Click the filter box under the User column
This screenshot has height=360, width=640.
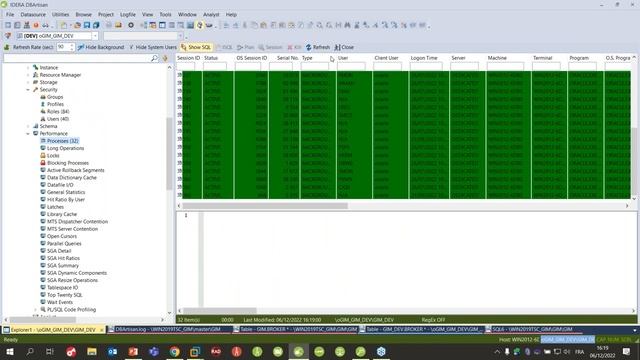point(351,66)
